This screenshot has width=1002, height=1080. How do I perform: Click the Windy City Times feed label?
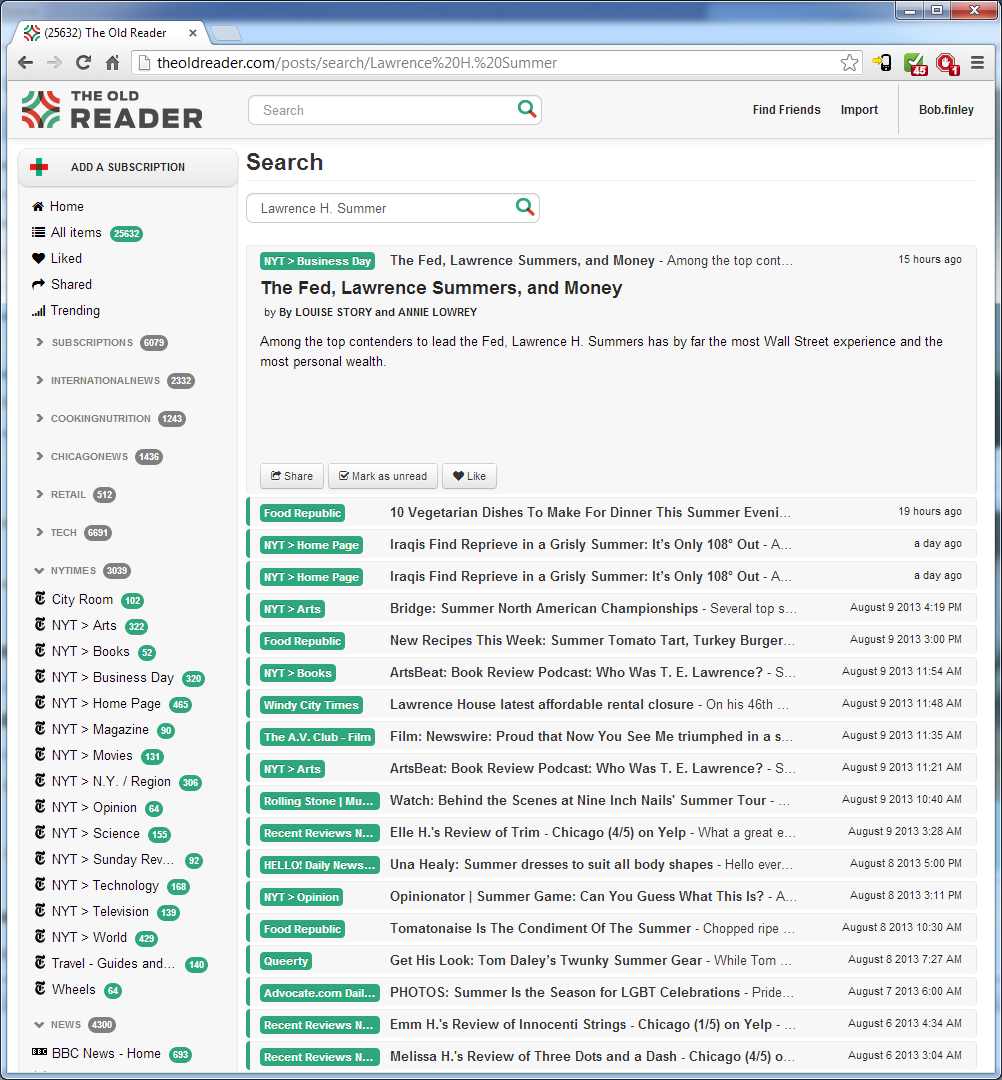point(311,705)
